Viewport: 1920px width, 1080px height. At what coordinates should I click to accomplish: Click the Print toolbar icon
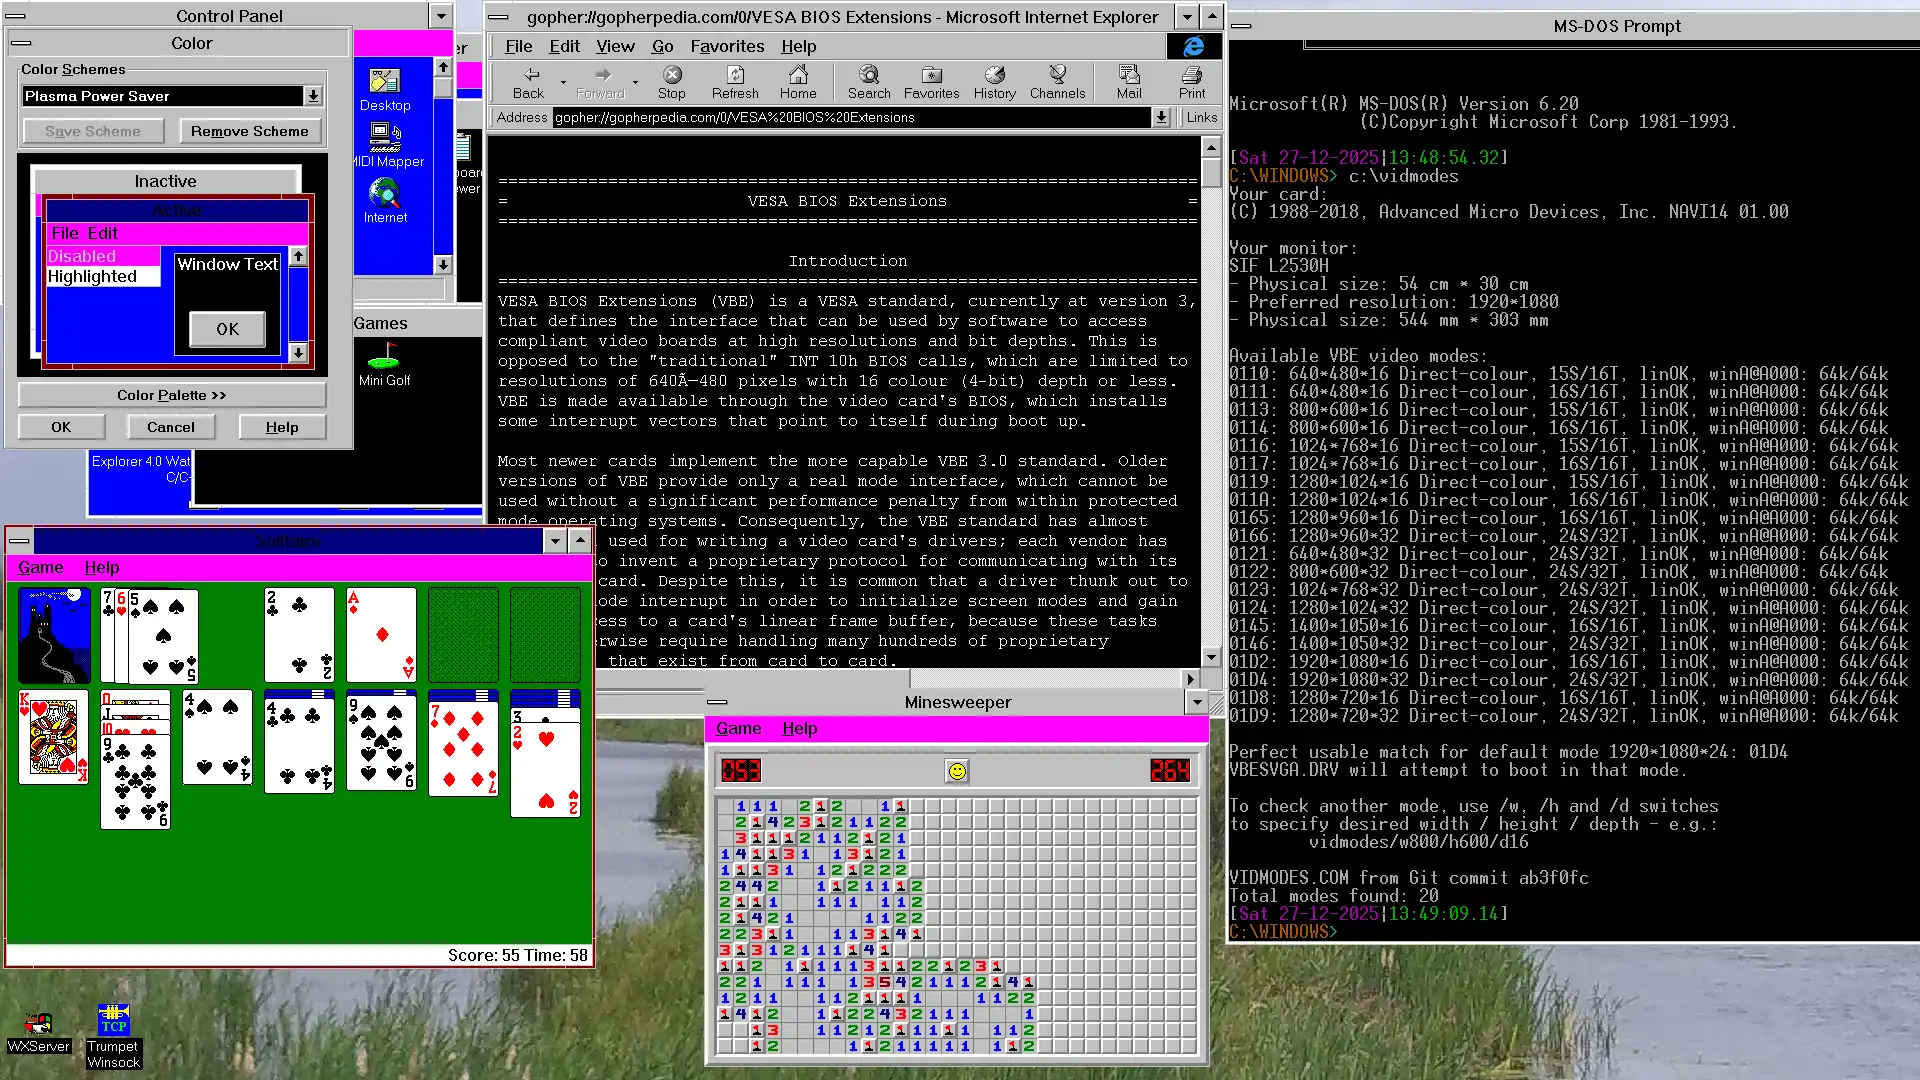(1191, 81)
